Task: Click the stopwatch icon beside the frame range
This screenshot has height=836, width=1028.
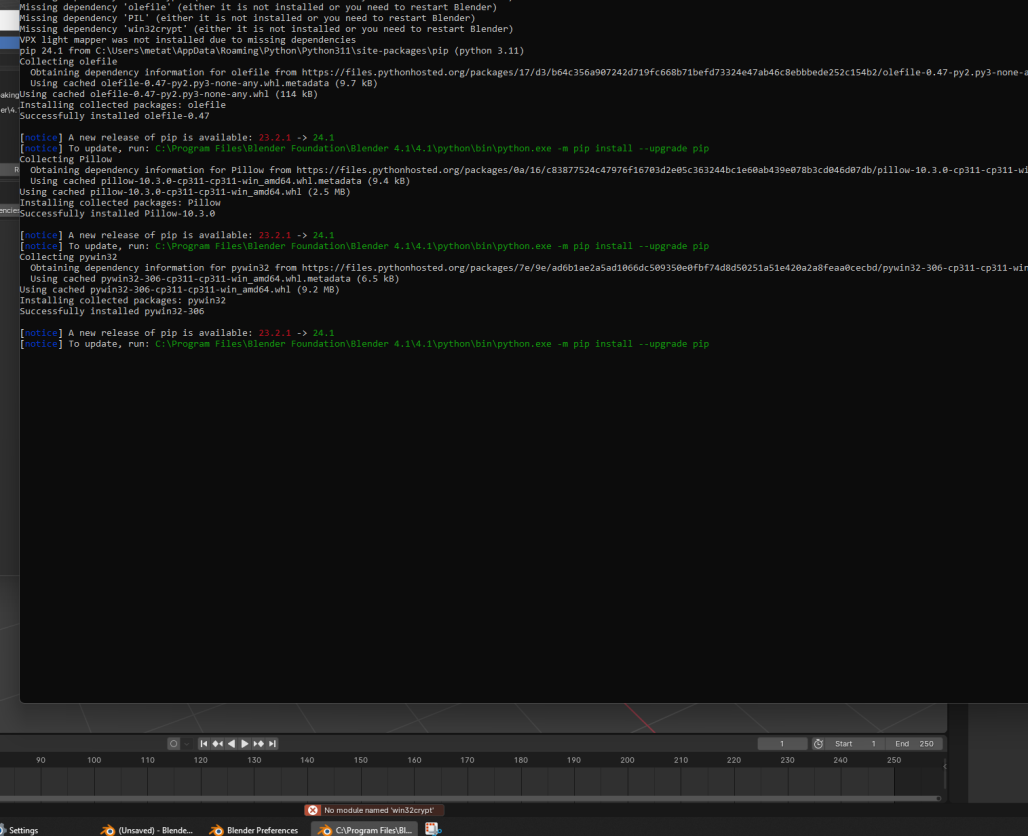Action: (x=818, y=743)
